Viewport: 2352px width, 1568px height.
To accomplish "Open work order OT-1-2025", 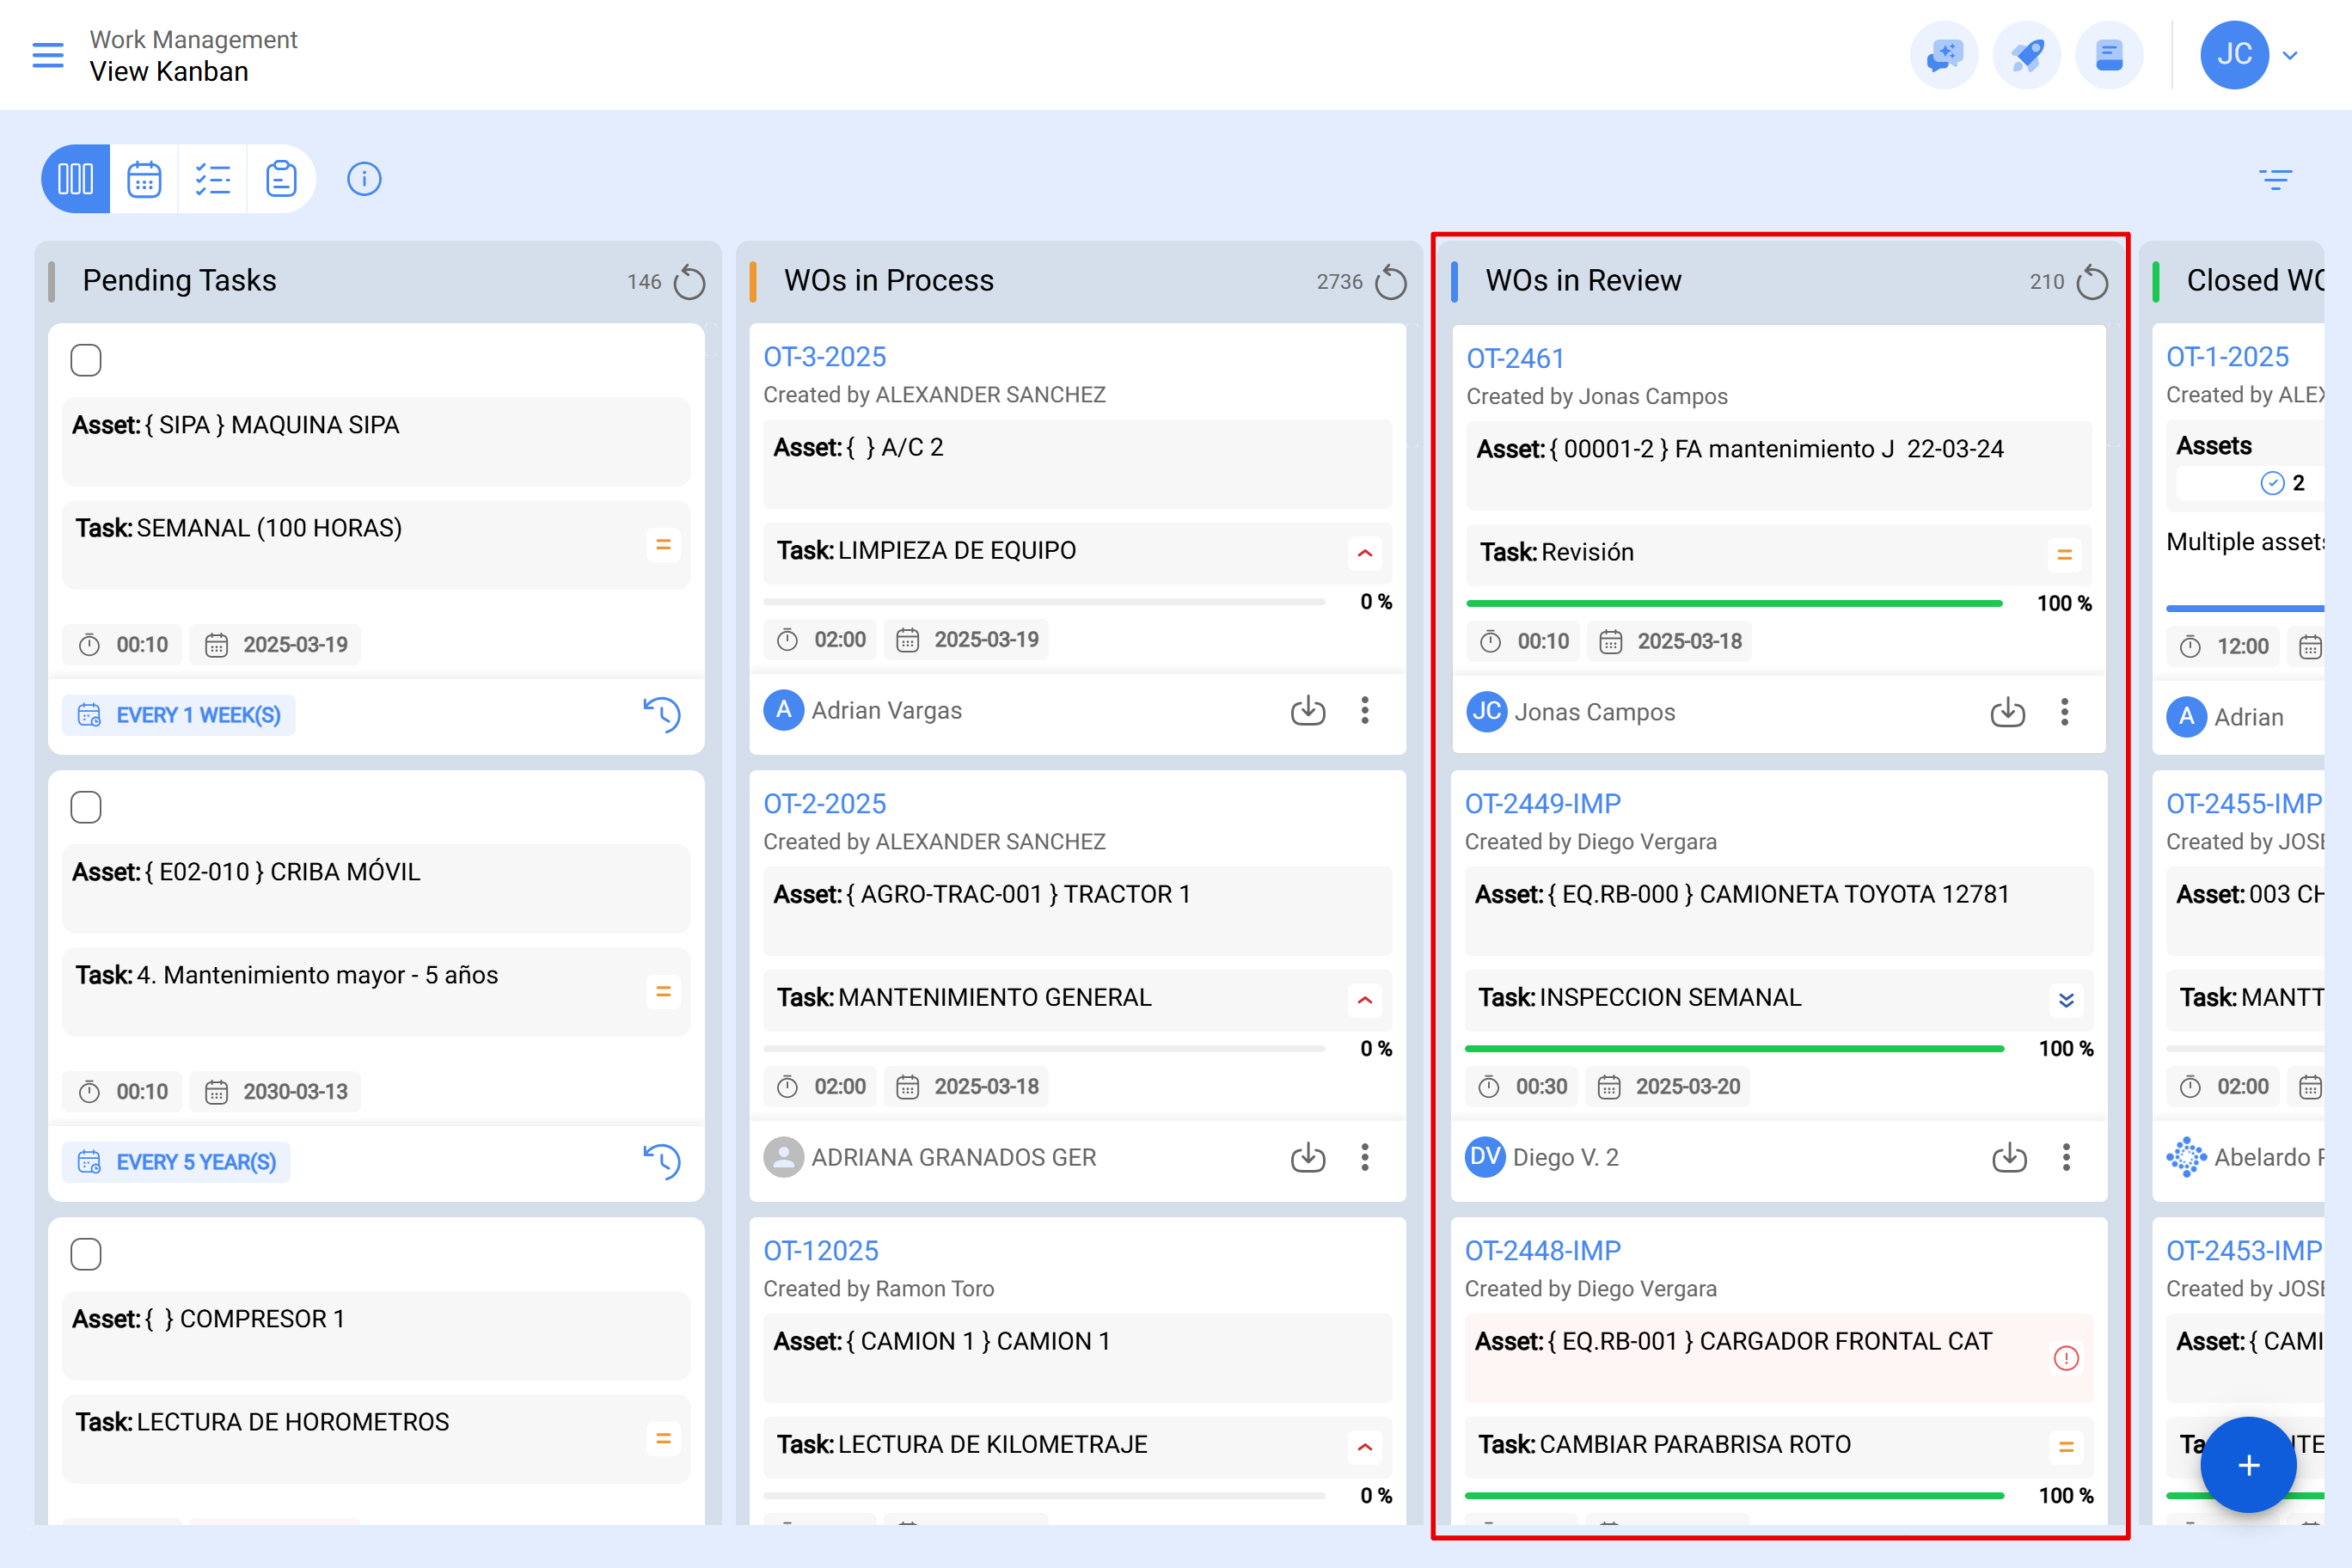I will [x=2227, y=357].
